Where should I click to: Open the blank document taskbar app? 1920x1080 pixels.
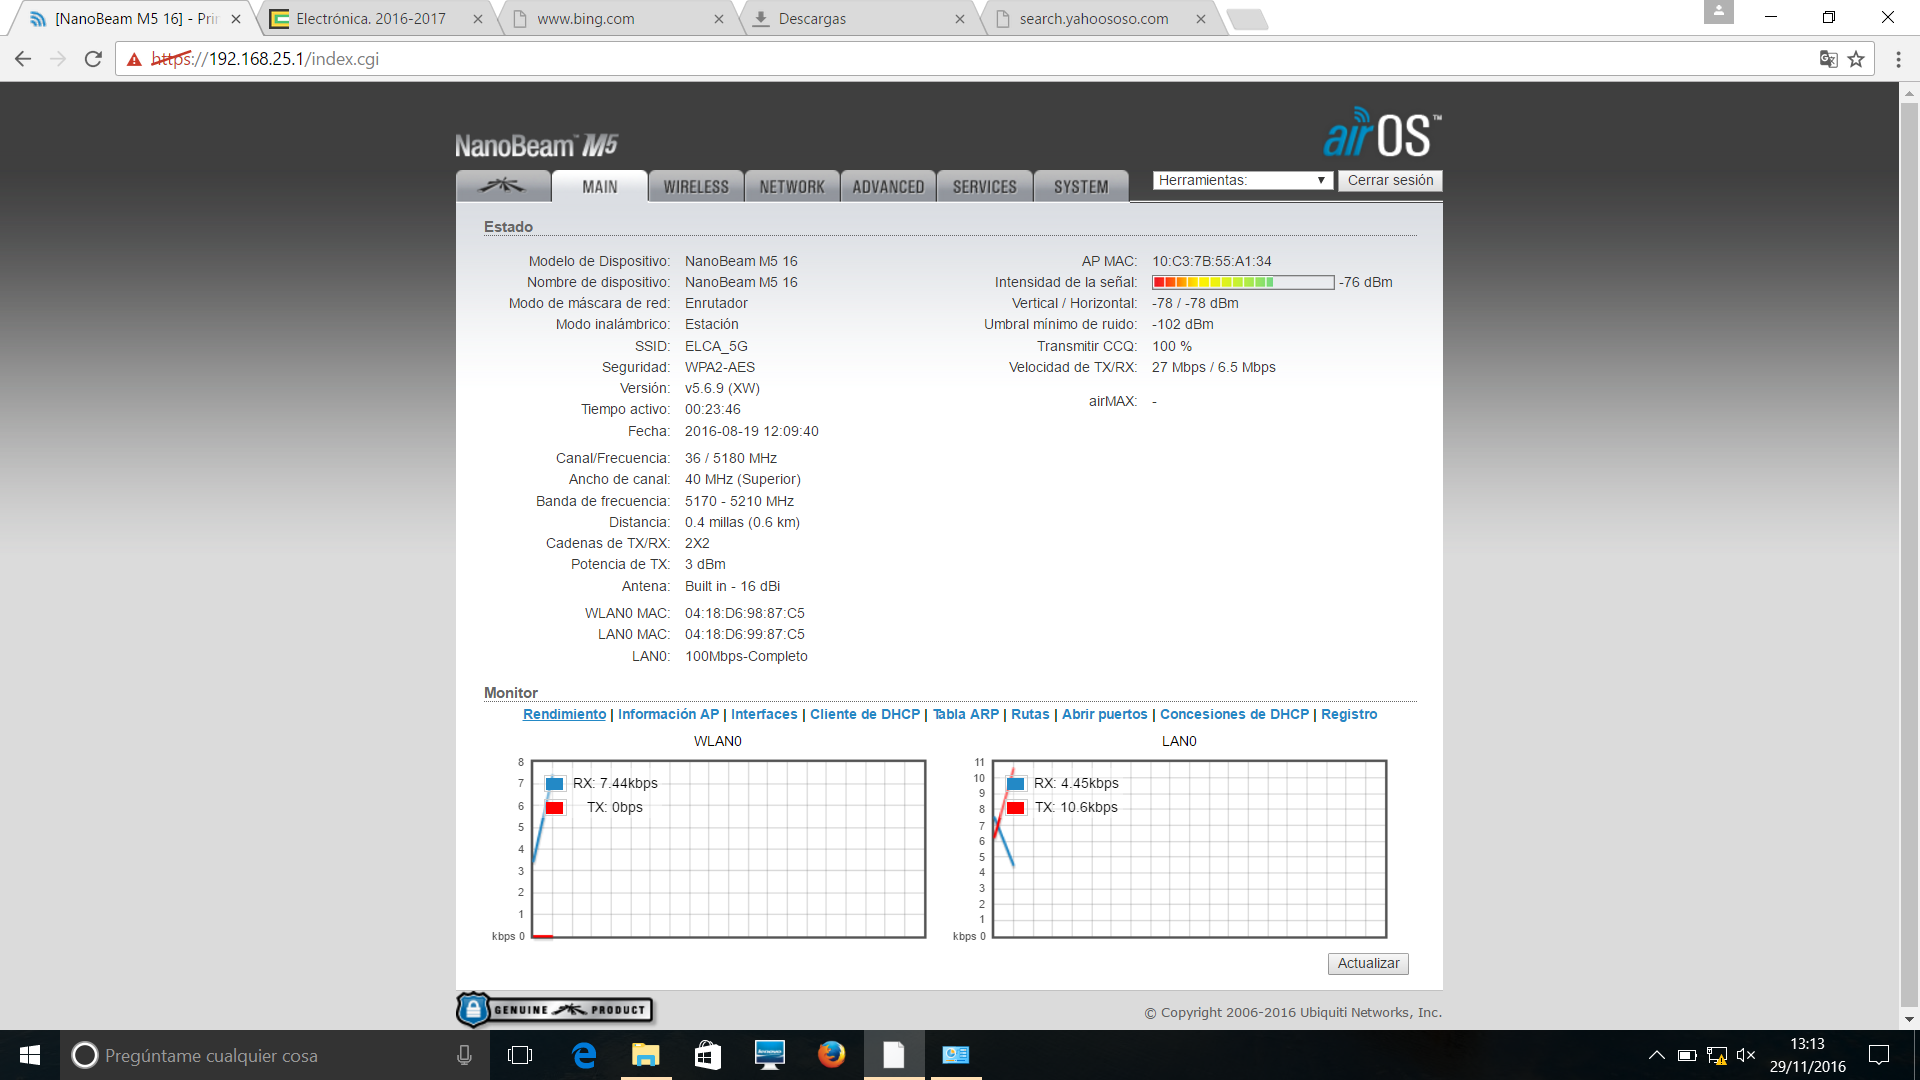[894, 1055]
